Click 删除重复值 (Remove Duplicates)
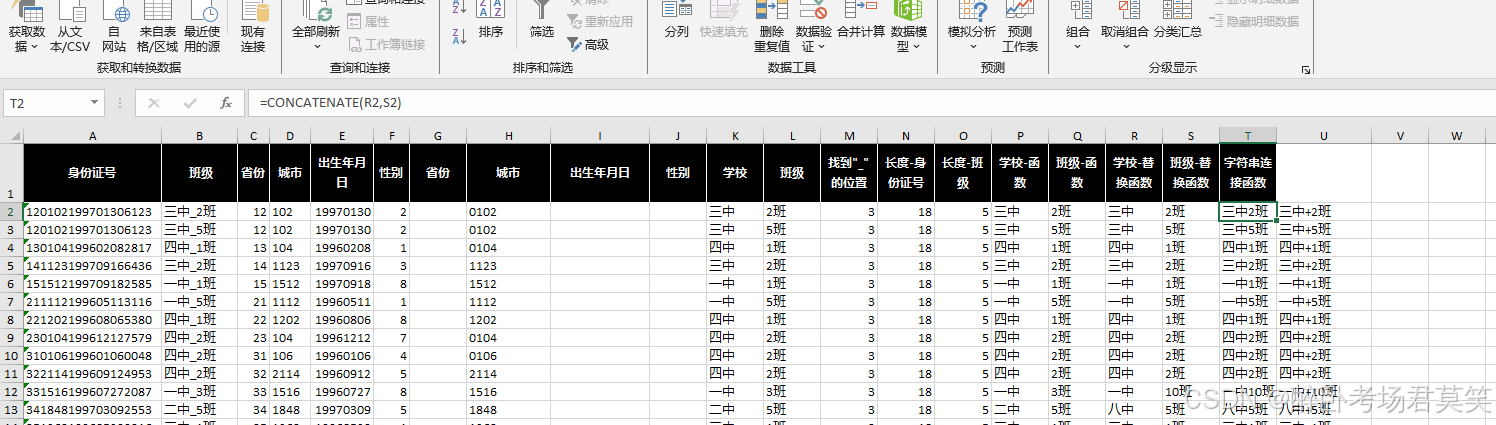This screenshot has height=425, width=1496. click(x=772, y=28)
